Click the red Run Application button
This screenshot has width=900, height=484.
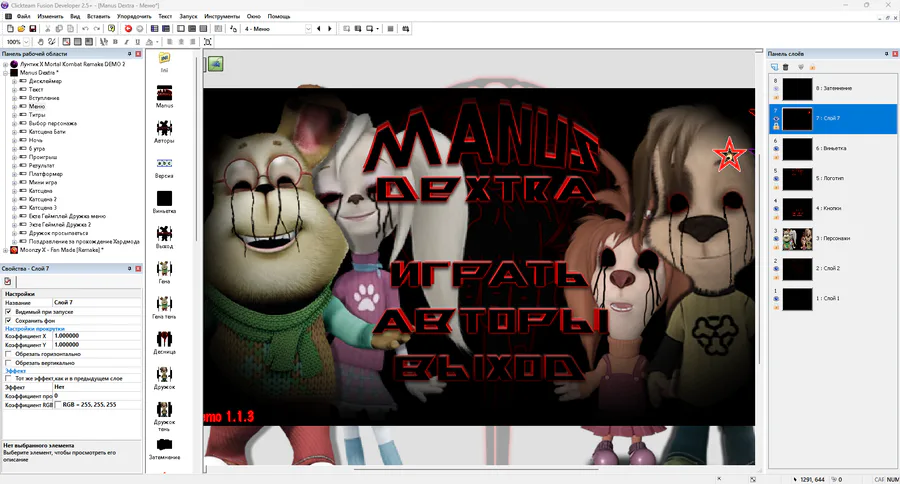coord(128,29)
